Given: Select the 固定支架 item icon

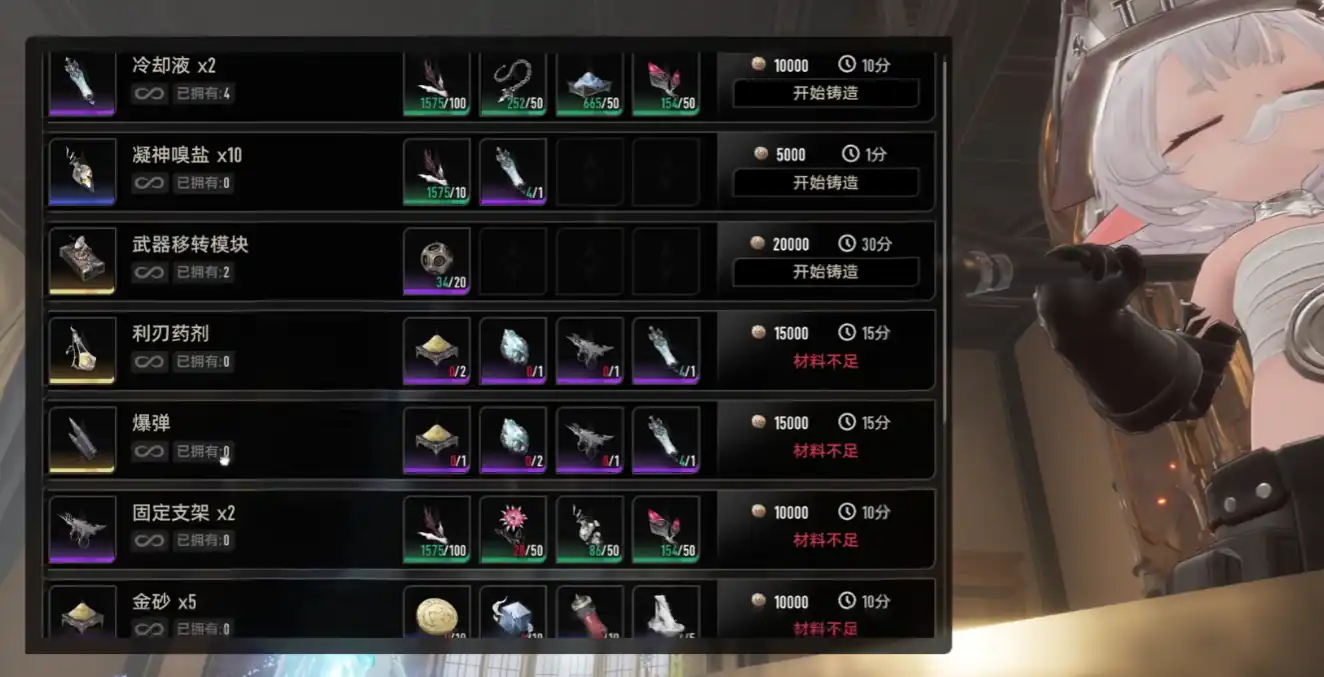Looking at the screenshot, I should click(82, 530).
